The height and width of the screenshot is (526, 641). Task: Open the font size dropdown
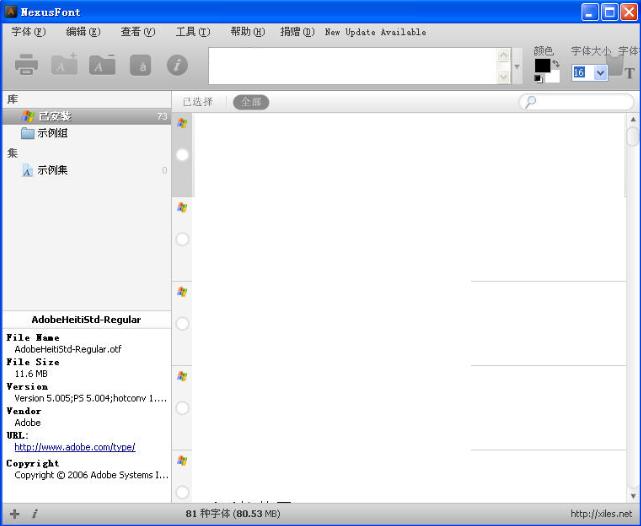coord(600,72)
